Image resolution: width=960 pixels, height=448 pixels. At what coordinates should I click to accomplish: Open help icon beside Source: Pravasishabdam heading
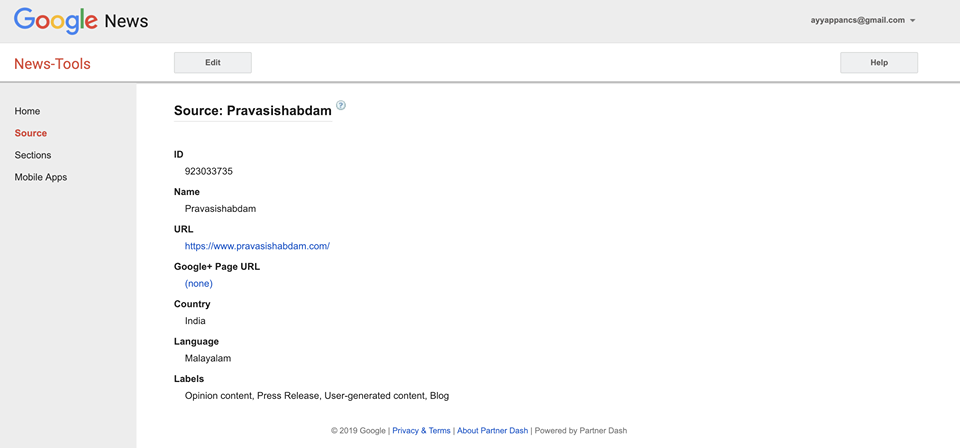[341, 105]
